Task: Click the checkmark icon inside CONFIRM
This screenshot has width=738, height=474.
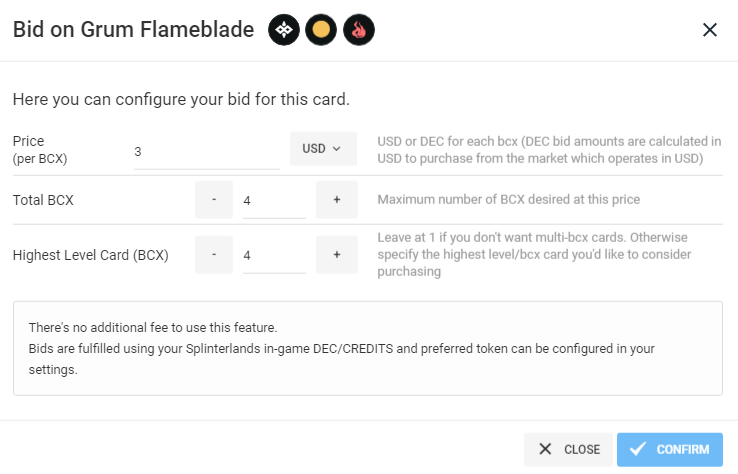Action: point(638,449)
